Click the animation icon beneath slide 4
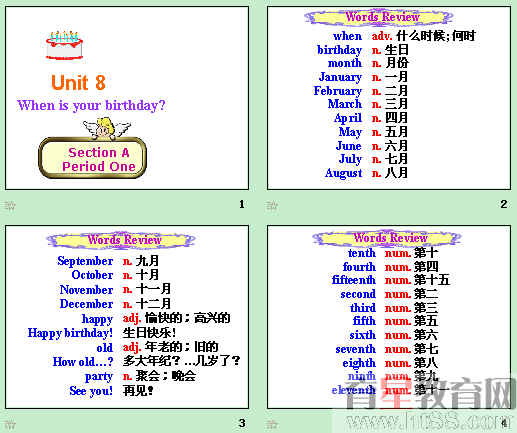Screen dimensions: 517x433 (272, 424)
